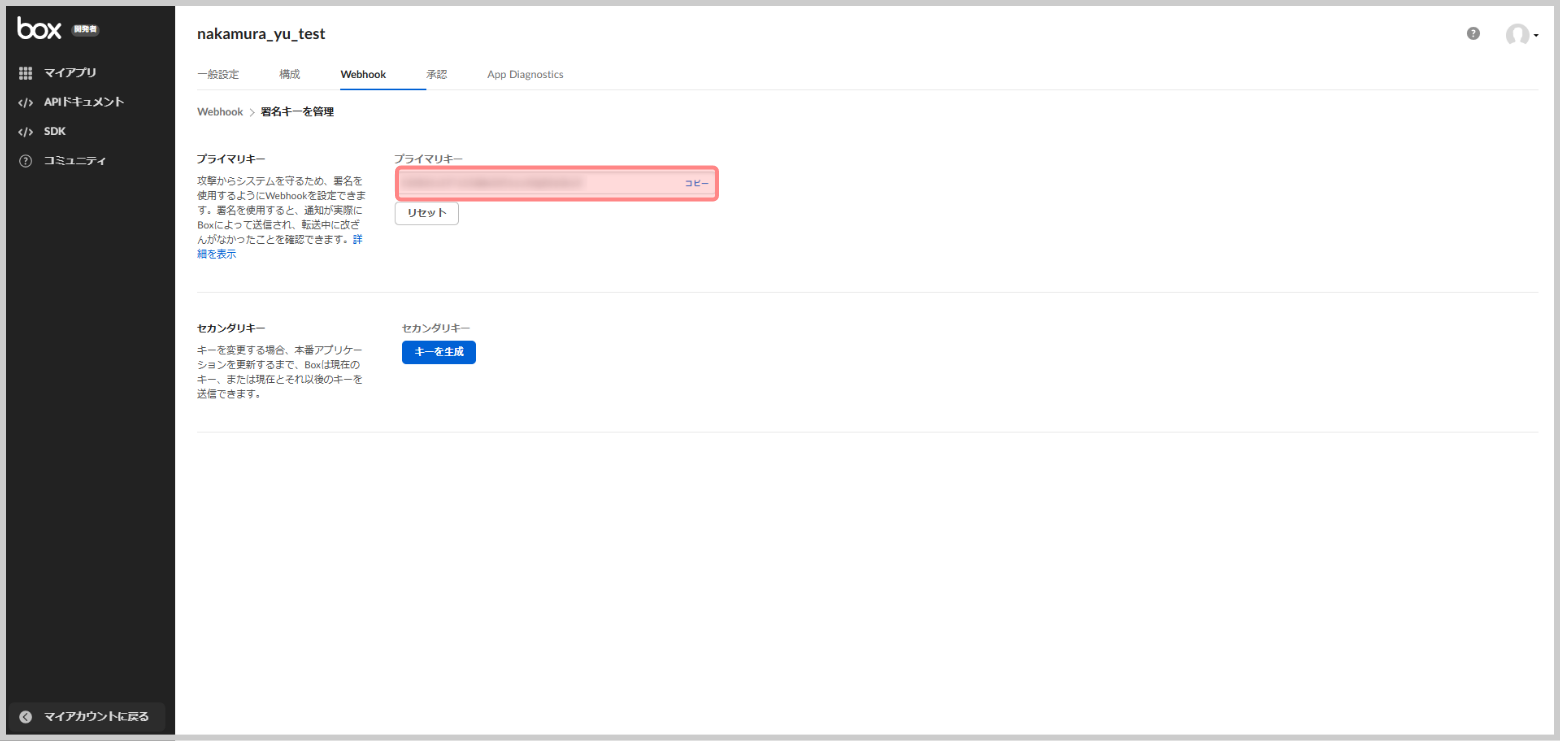Click the セカンダリキー section heading on the left
This screenshot has width=1560, height=741.
click(231, 328)
